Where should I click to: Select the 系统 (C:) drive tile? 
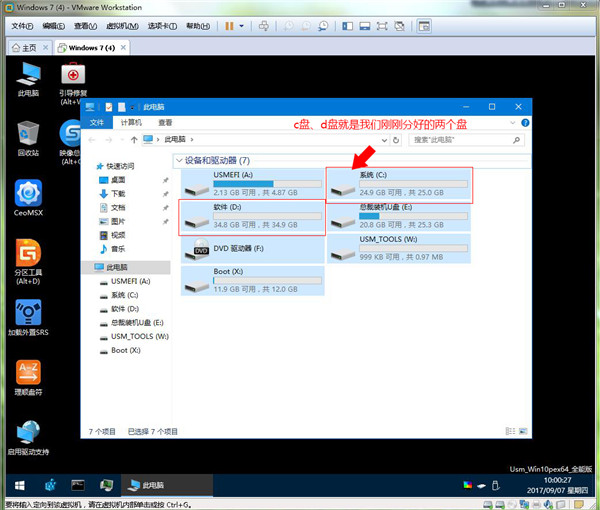pos(399,184)
